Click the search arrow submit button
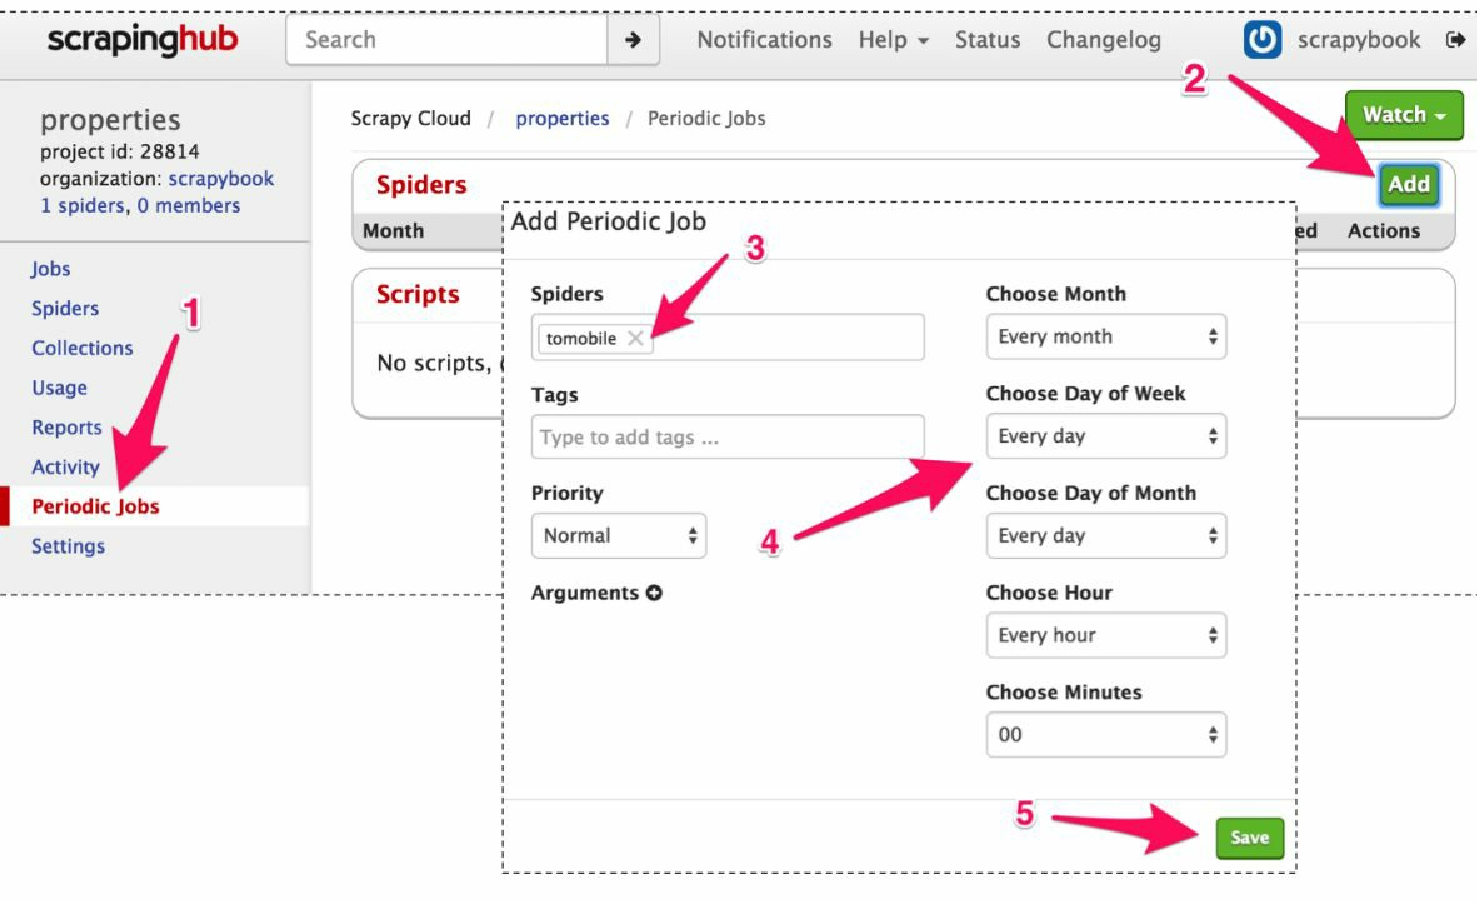 pos(633,40)
